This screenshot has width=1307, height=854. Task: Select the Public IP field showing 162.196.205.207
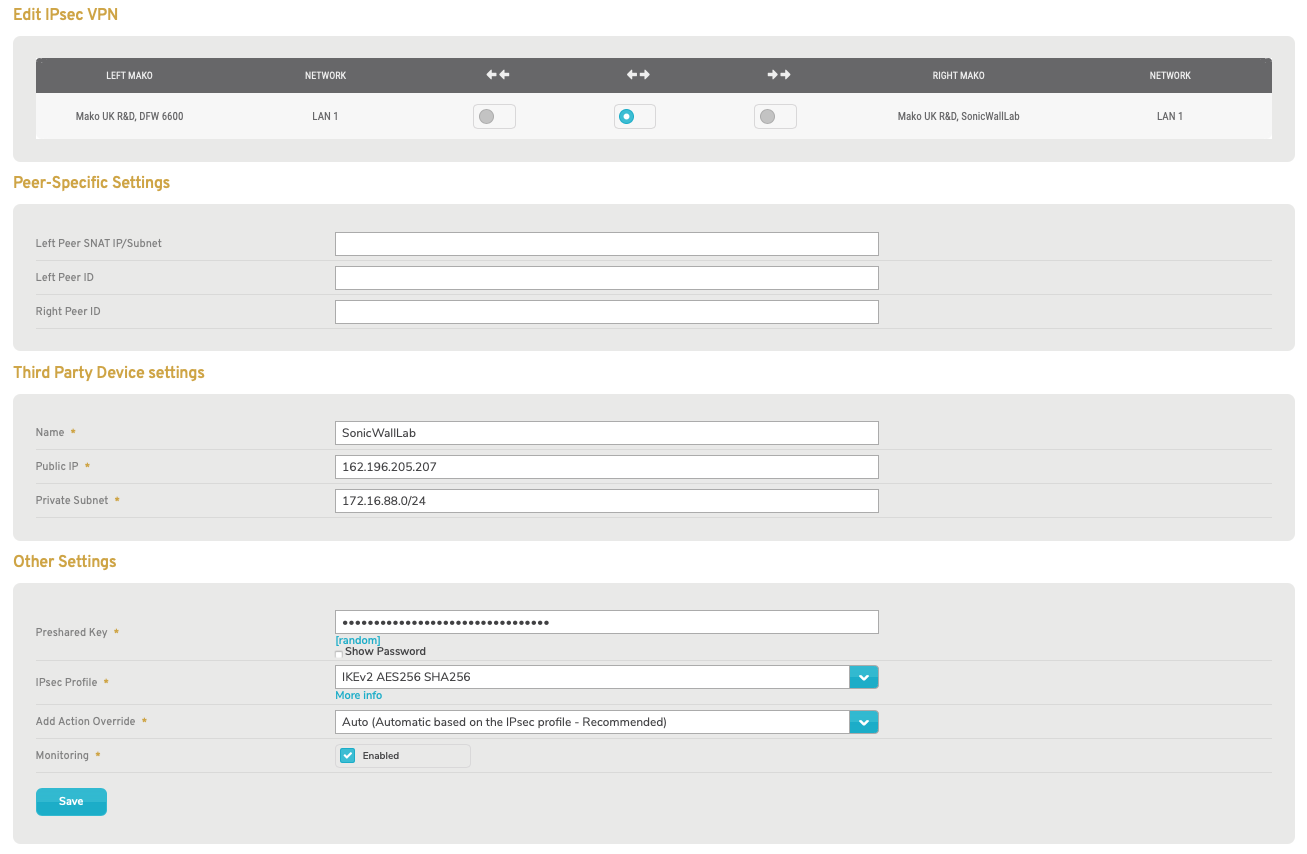(x=606, y=466)
